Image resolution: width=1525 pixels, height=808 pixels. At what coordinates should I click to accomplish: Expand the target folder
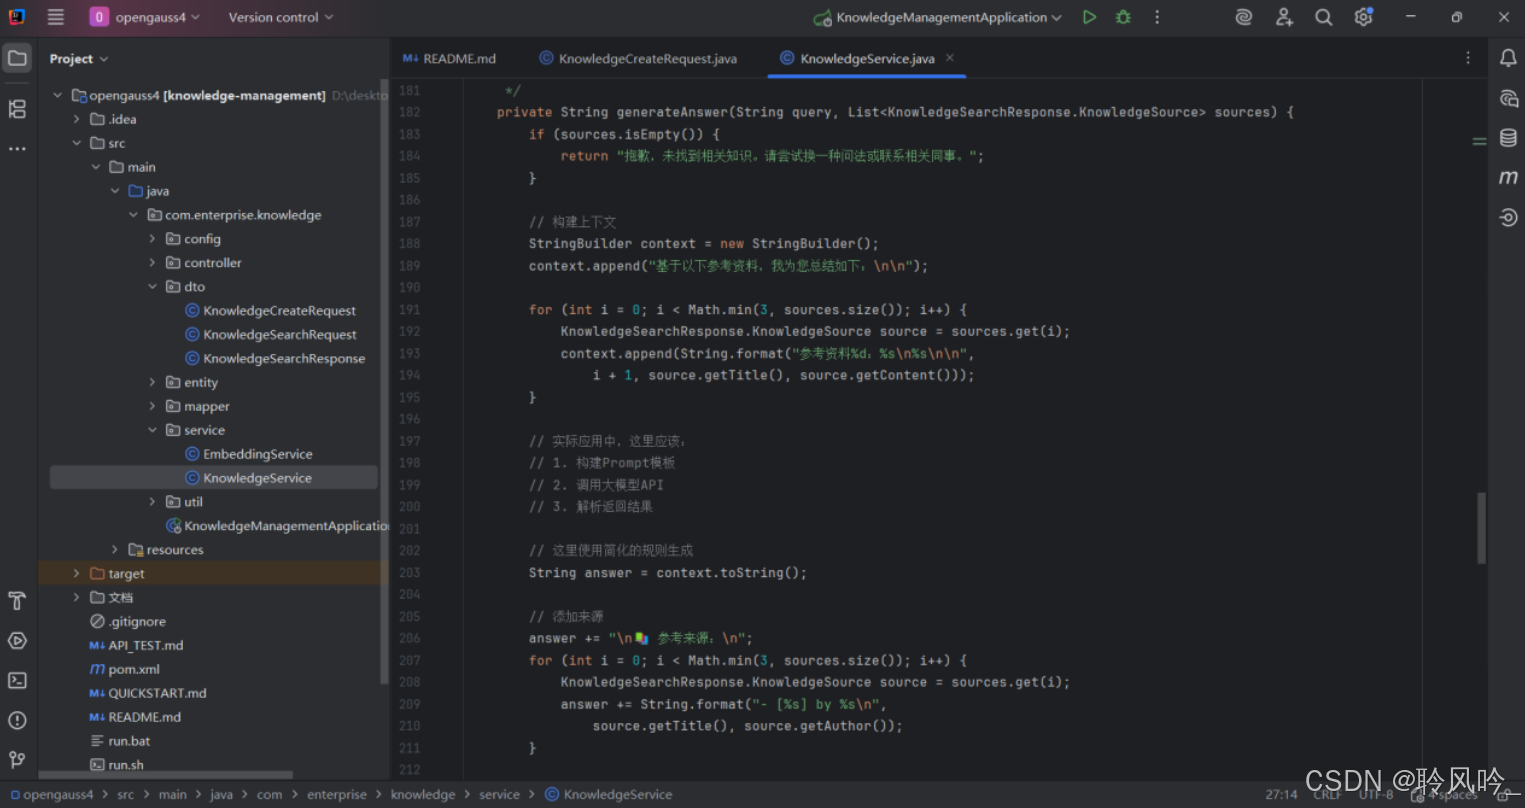(77, 574)
